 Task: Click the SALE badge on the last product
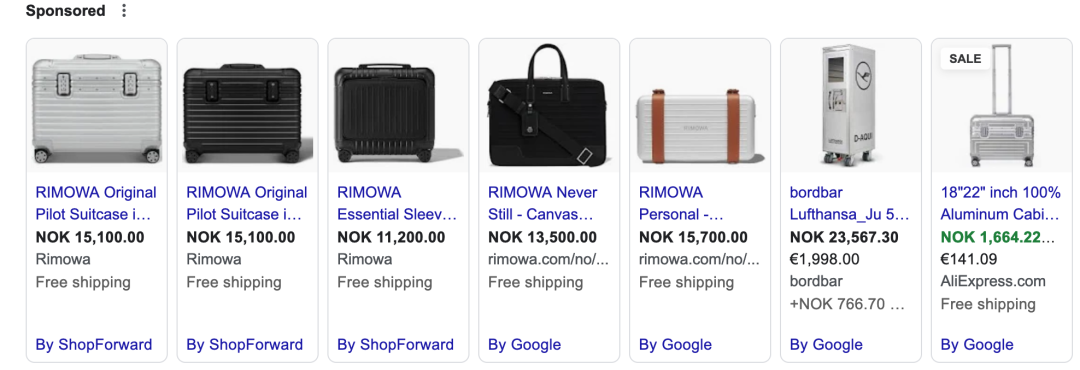point(965,59)
